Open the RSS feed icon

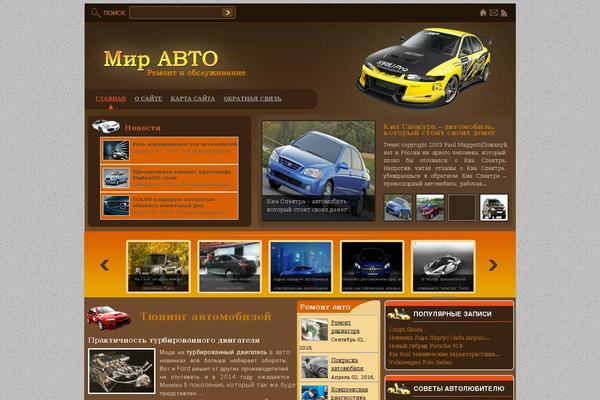coord(504,13)
